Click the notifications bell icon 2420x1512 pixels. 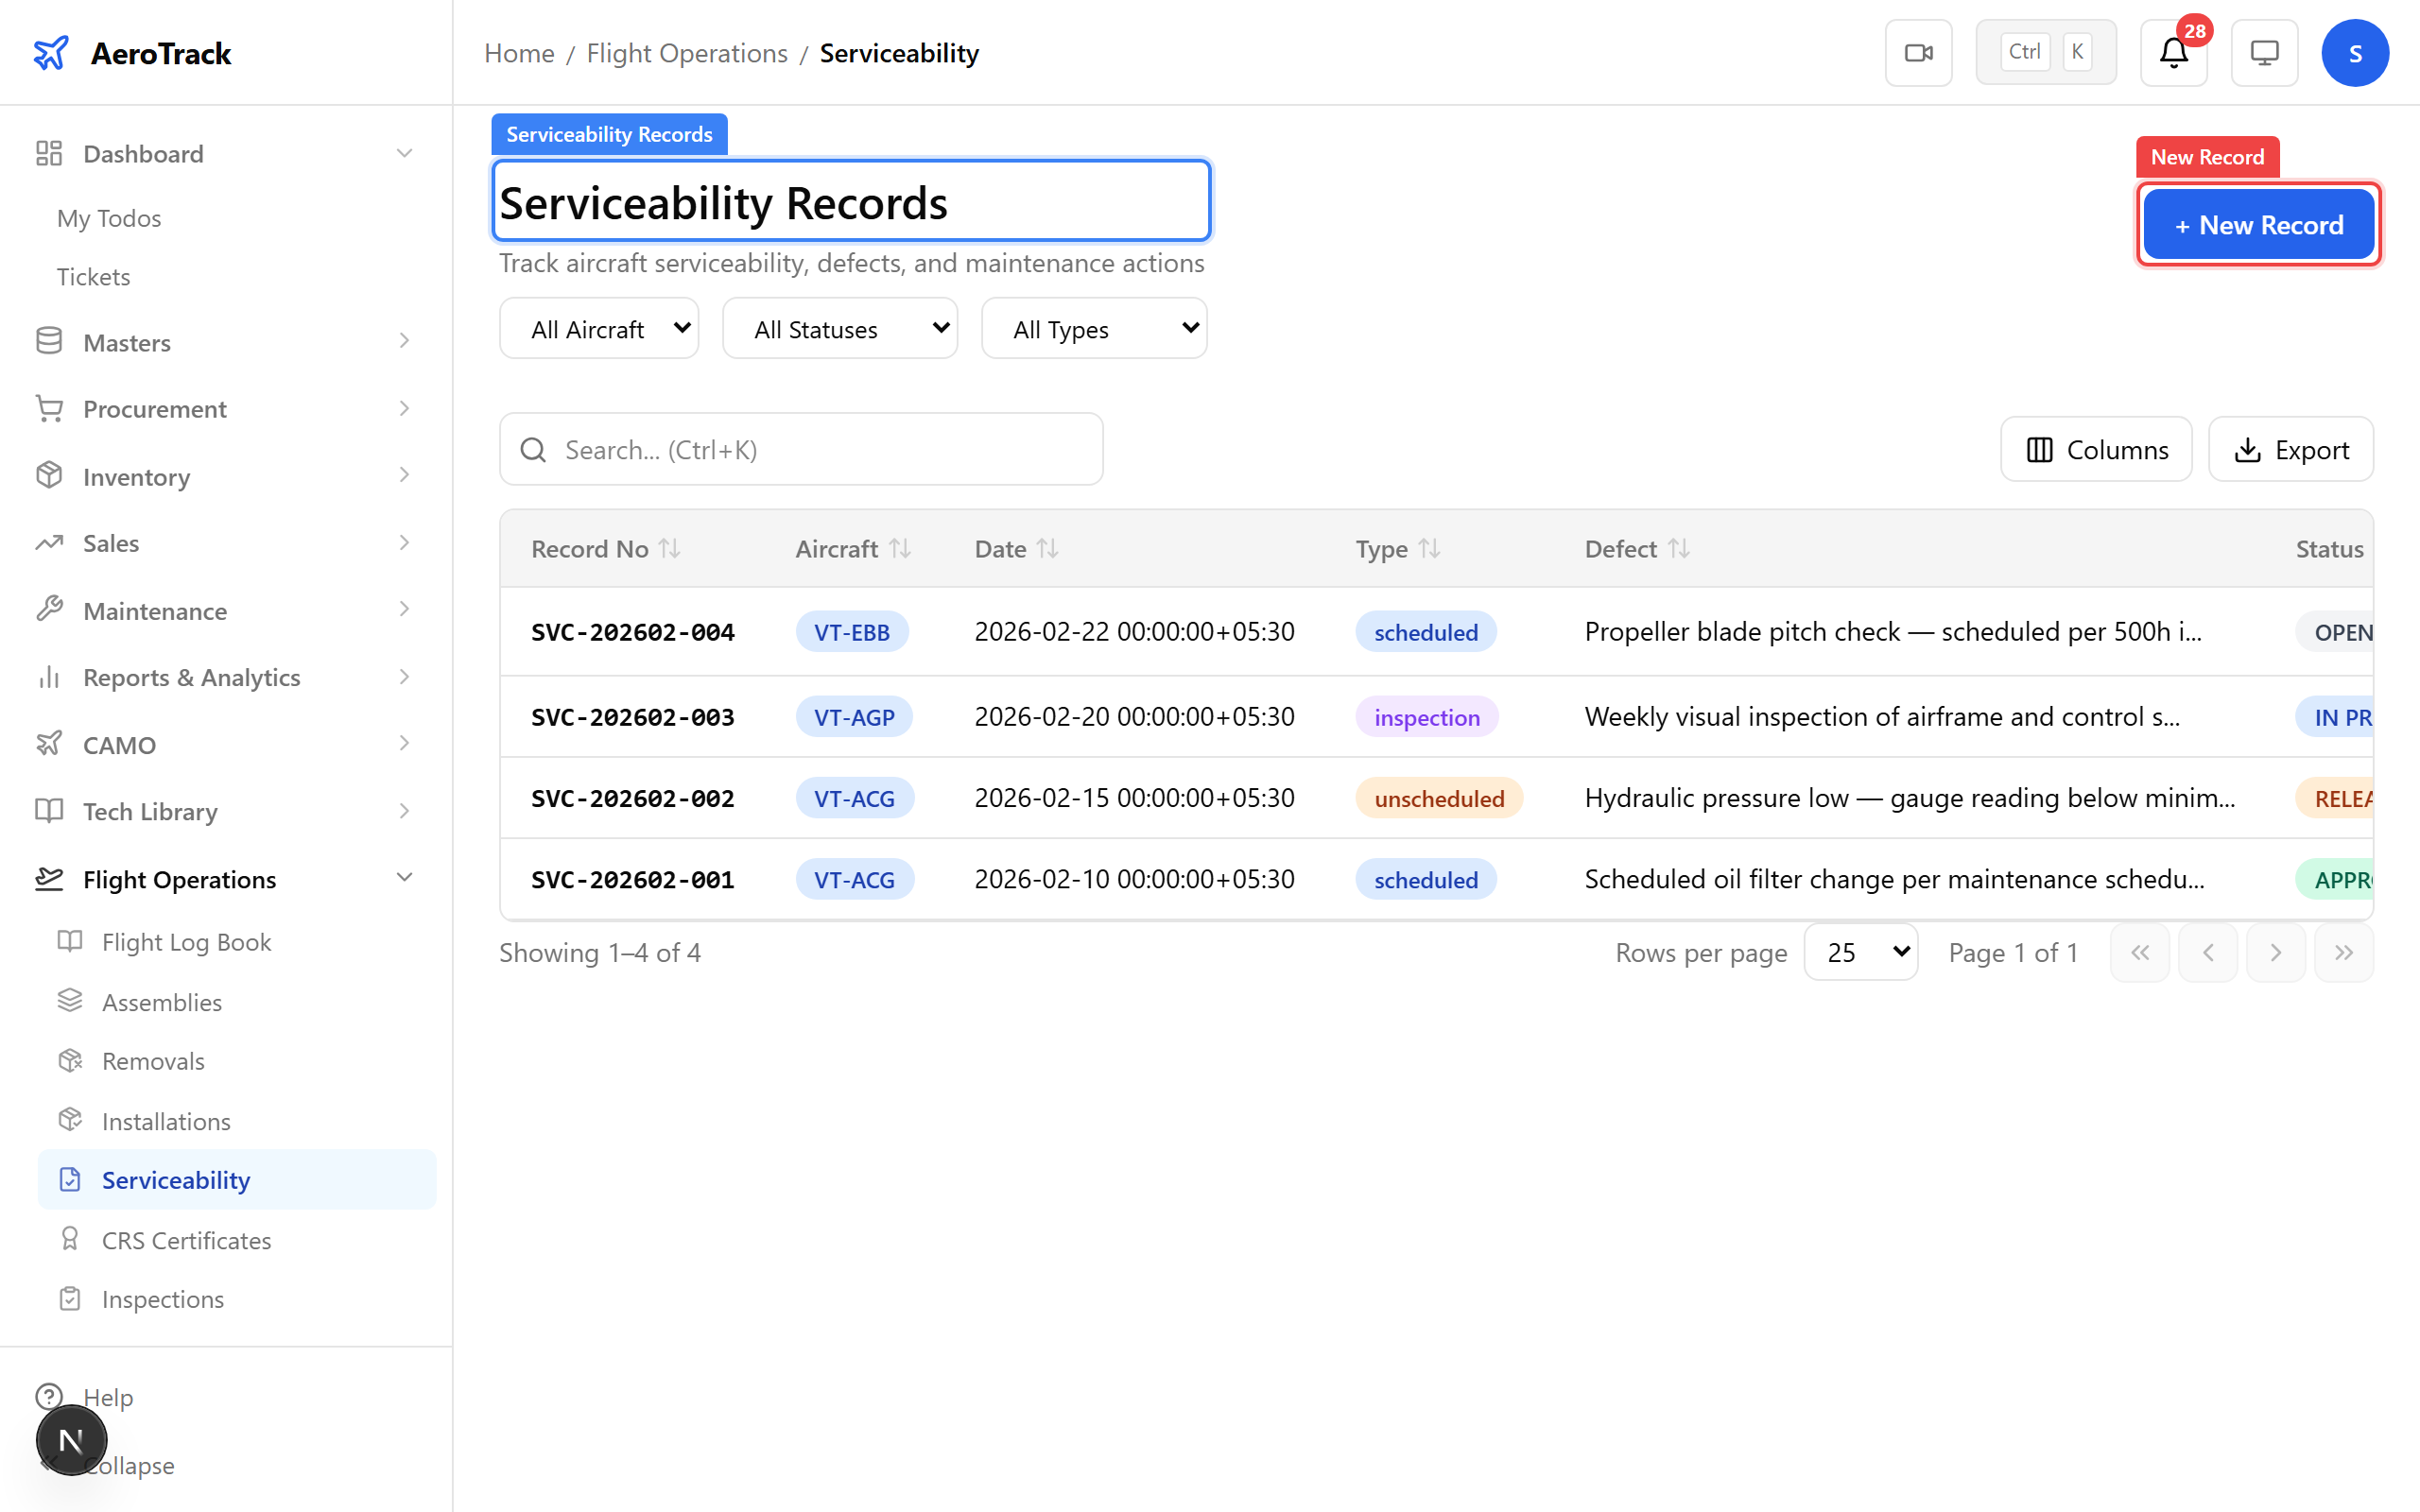(2173, 53)
